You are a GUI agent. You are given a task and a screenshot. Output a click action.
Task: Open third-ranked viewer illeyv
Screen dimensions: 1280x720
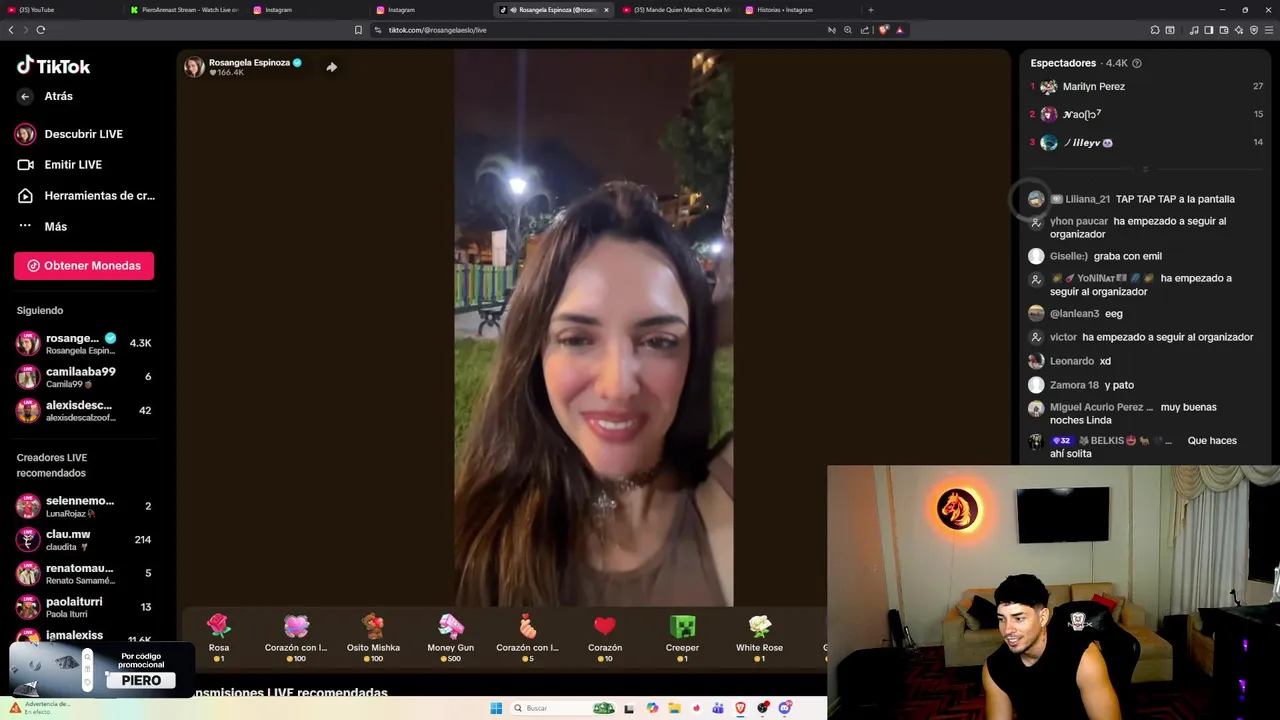(1146, 143)
